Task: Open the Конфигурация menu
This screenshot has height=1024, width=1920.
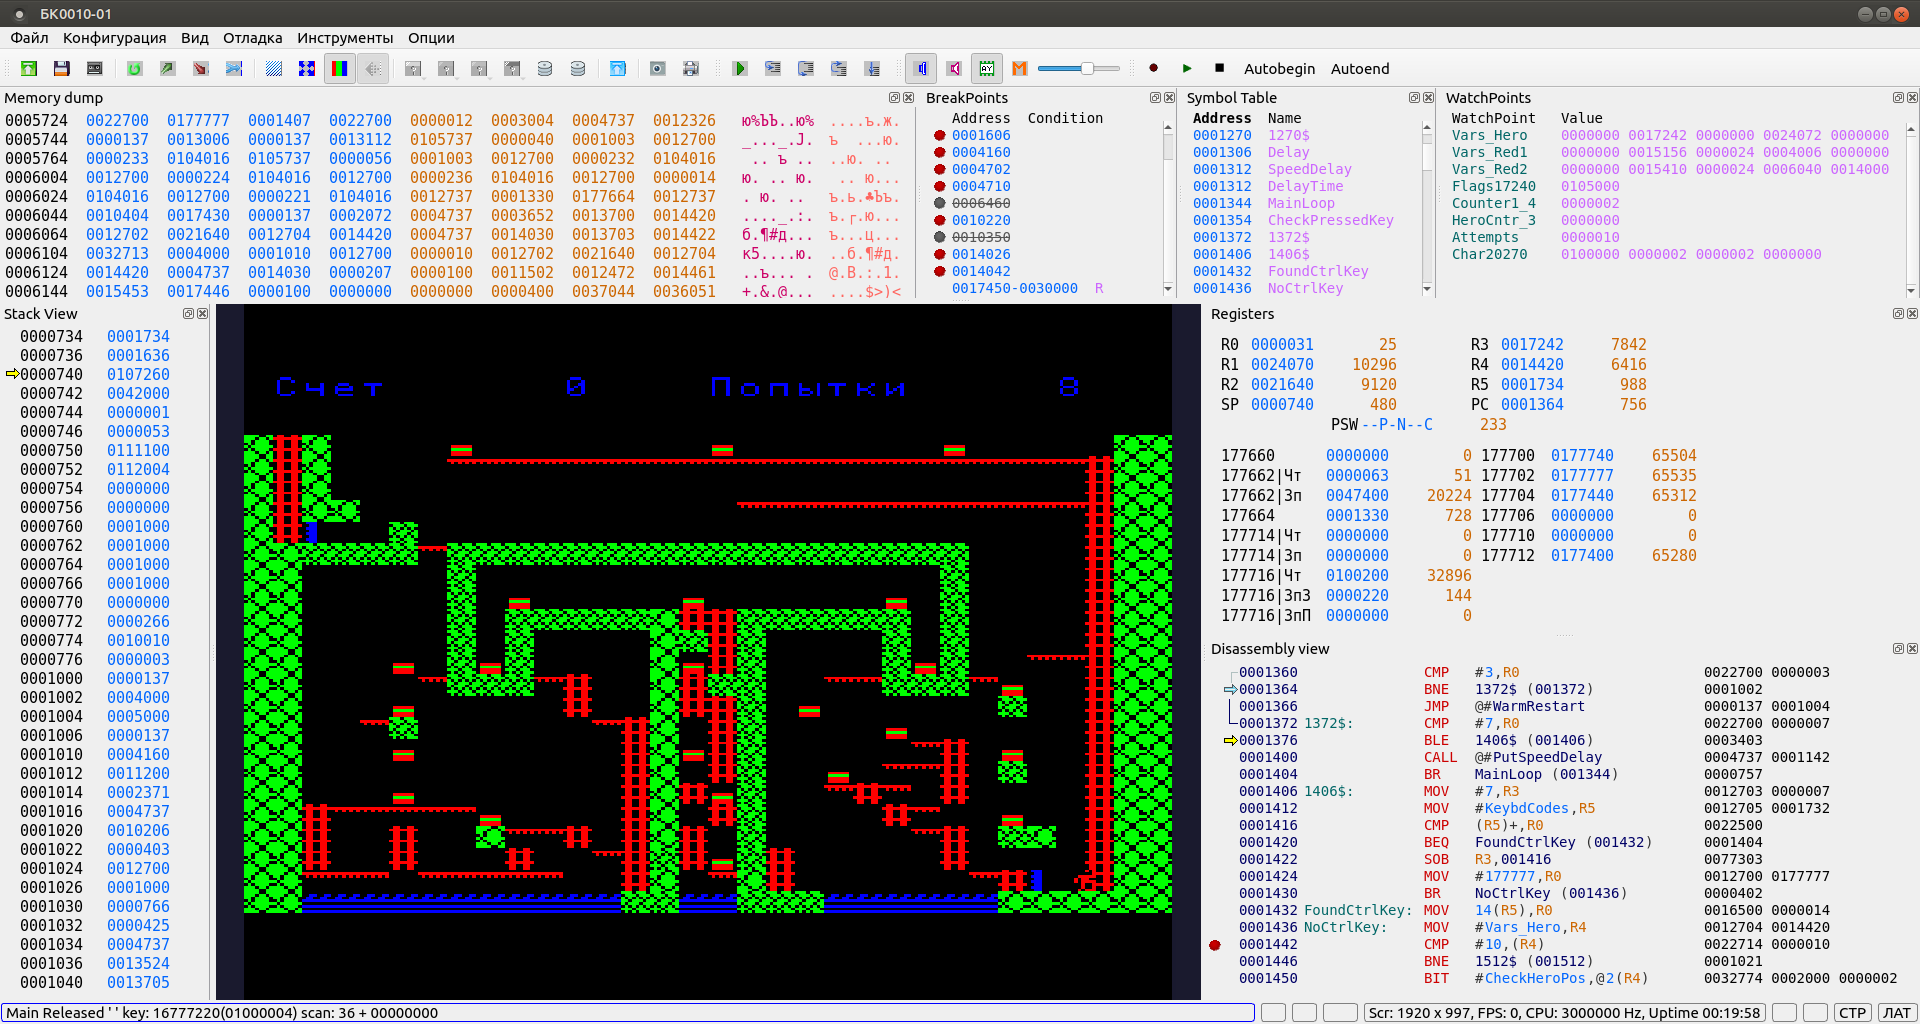Action: coord(114,38)
